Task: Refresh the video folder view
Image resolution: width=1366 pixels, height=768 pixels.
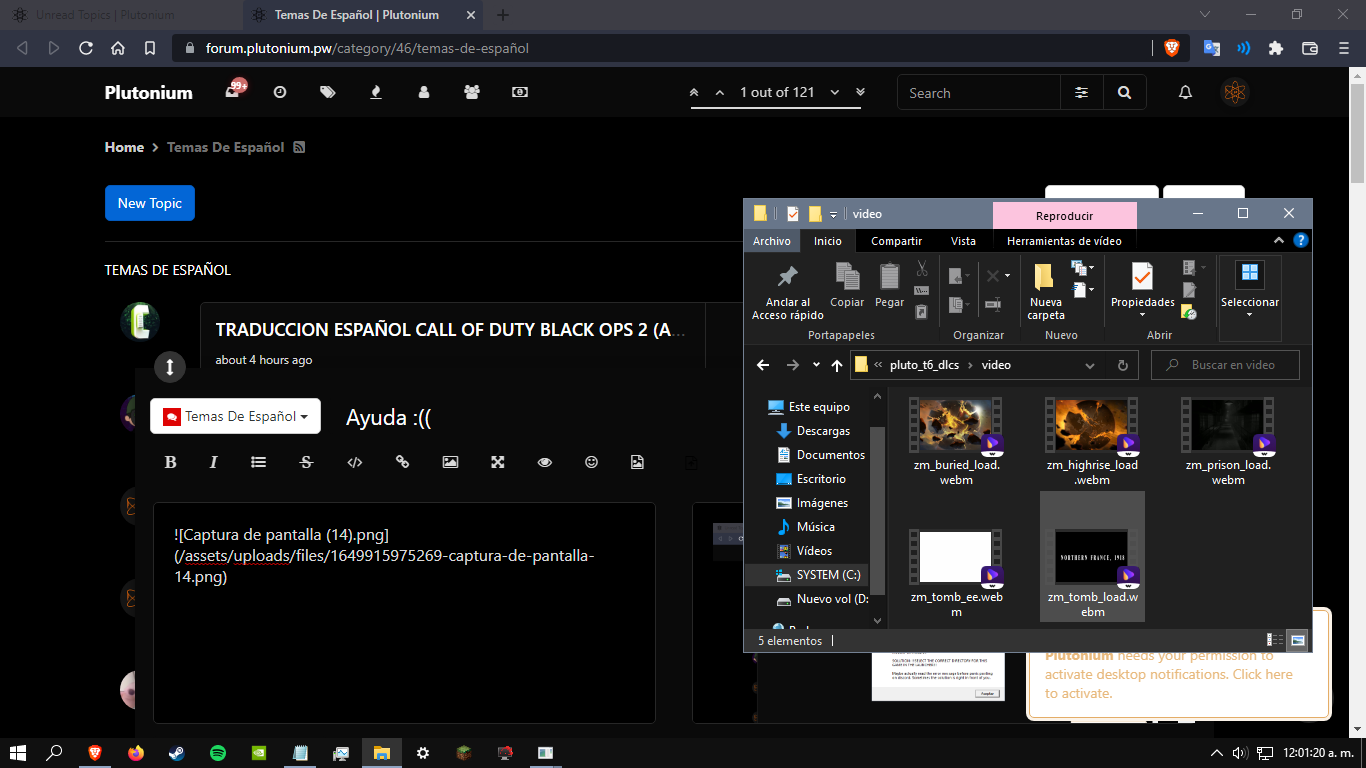Action: [x=1123, y=365]
